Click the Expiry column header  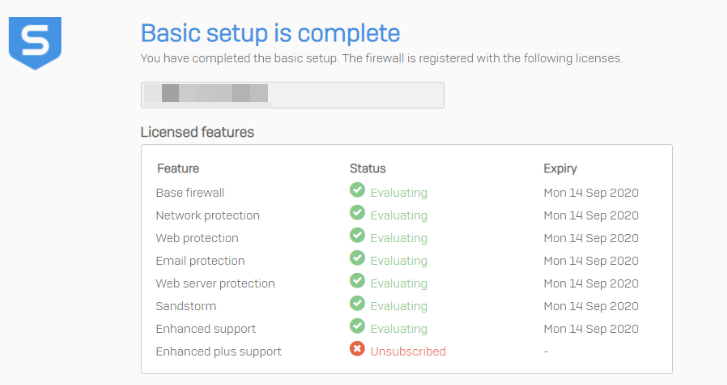pyautogui.click(x=560, y=169)
